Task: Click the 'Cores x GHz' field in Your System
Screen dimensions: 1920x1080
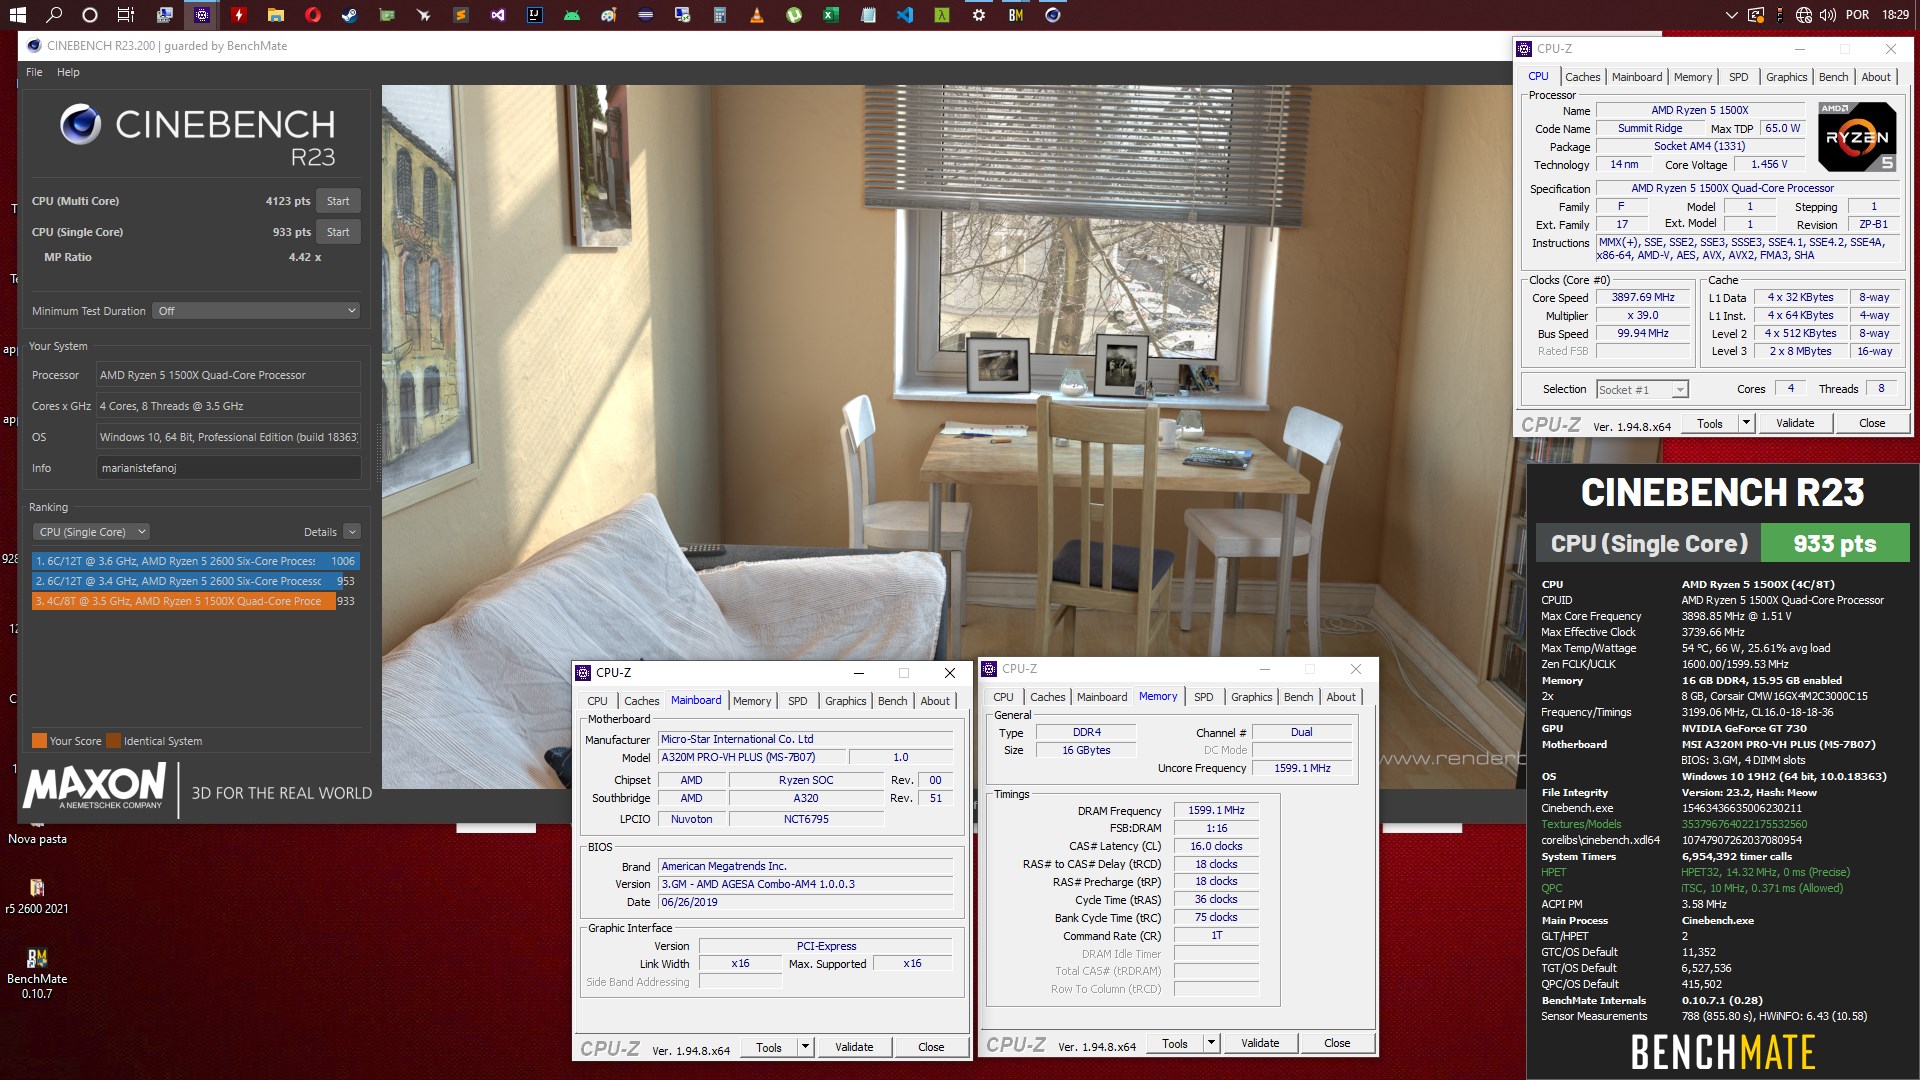Action: coord(228,406)
